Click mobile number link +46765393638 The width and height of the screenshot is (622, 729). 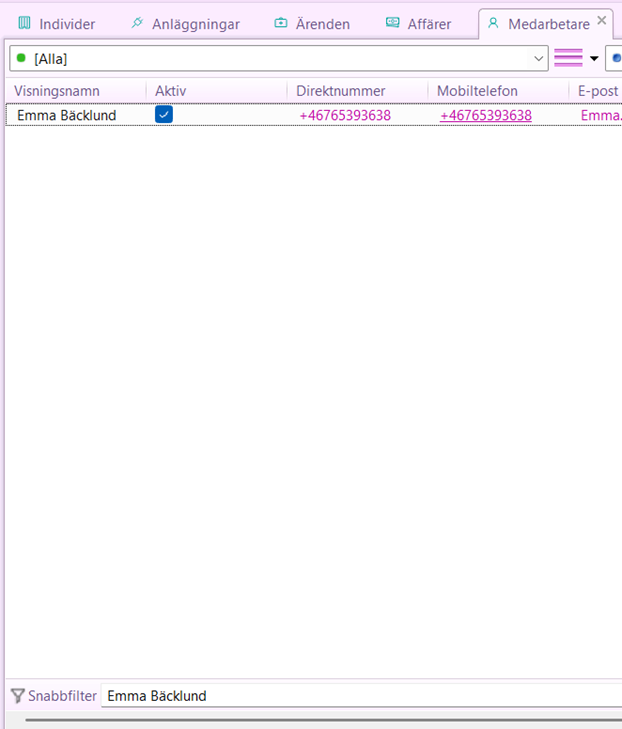coord(485,115)
